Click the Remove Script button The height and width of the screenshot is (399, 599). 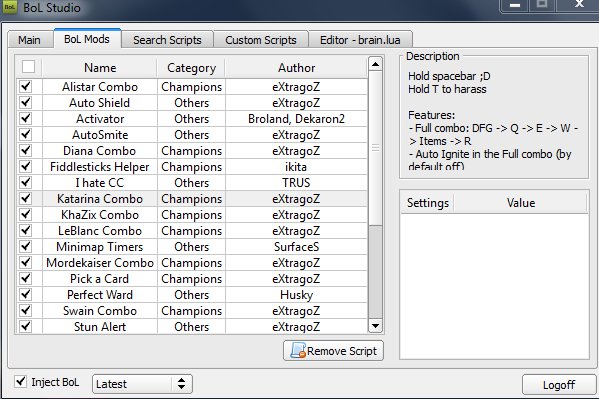333,350
